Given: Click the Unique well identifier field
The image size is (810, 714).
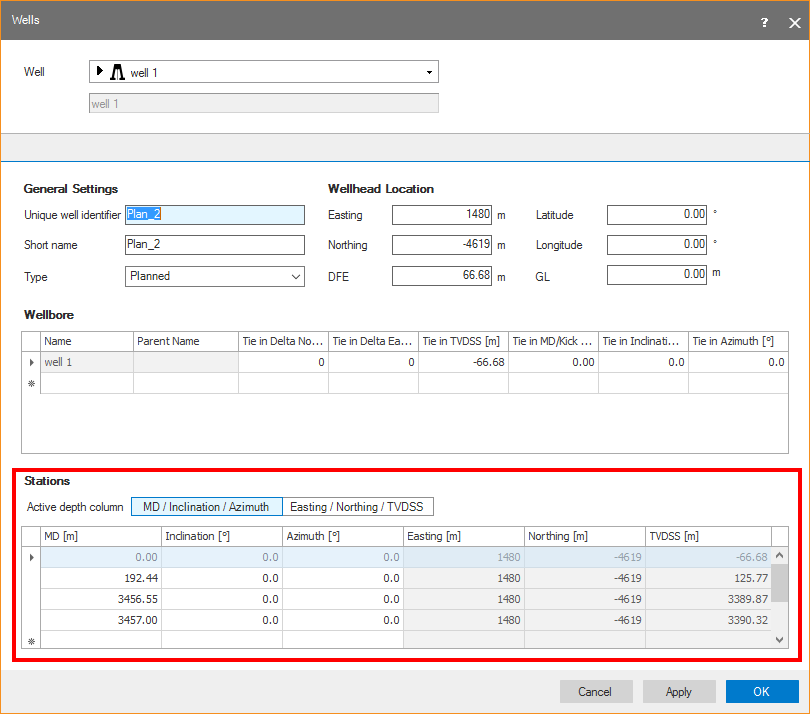Looking at the screenshot, I should coord(214,215).
